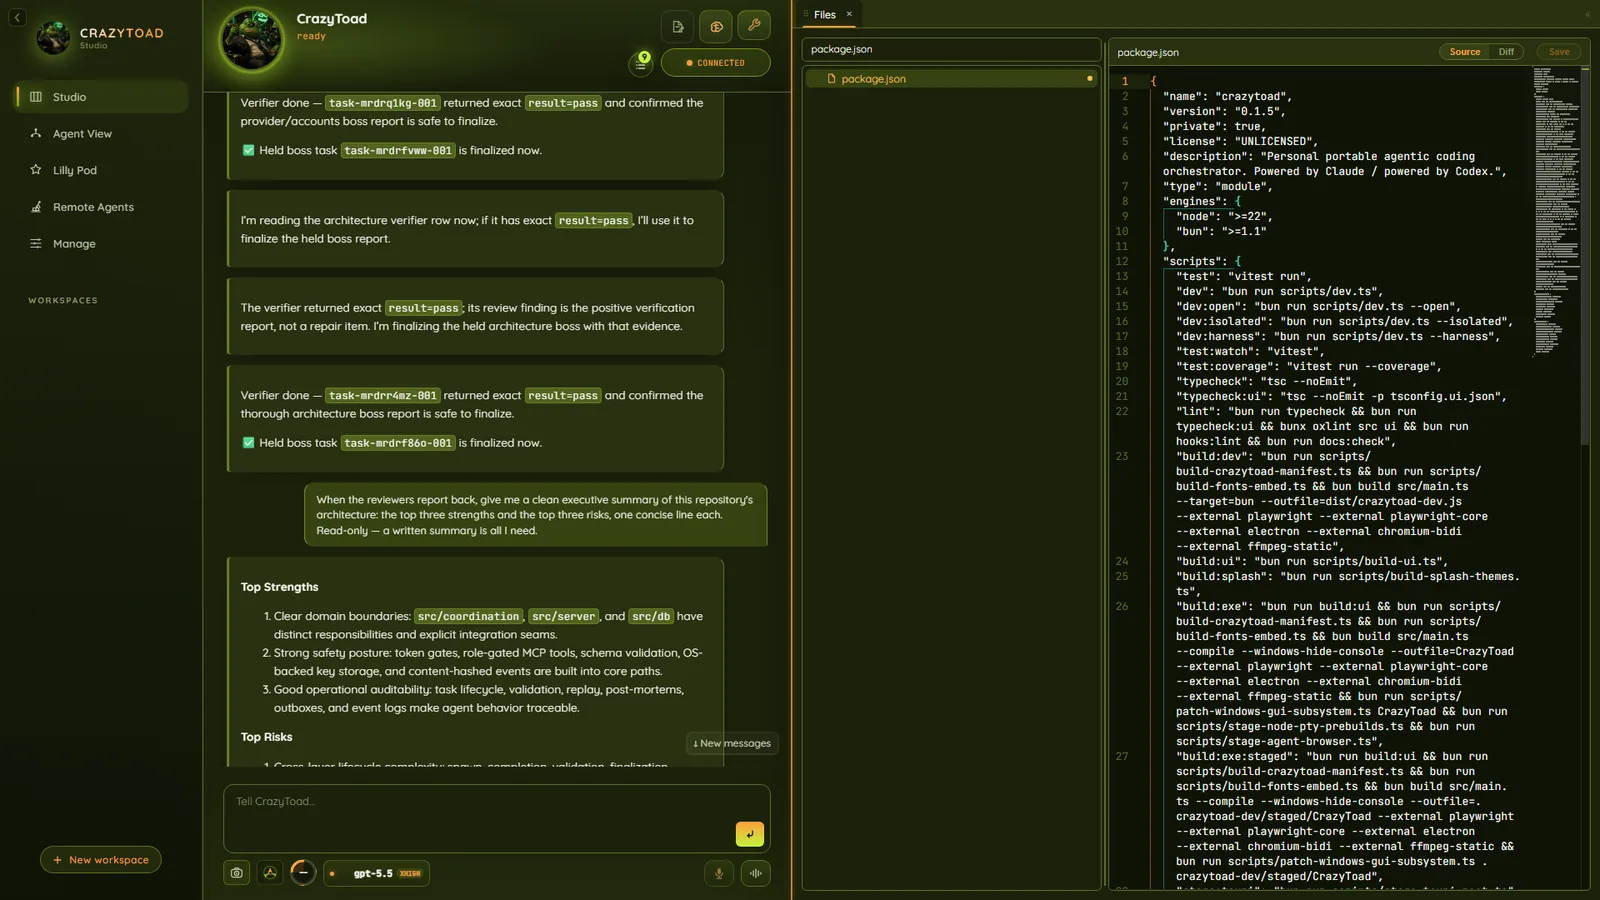Screen dimensions: 1600x900
Task: Click the audio waveform icon
Action: coord(756,873)
